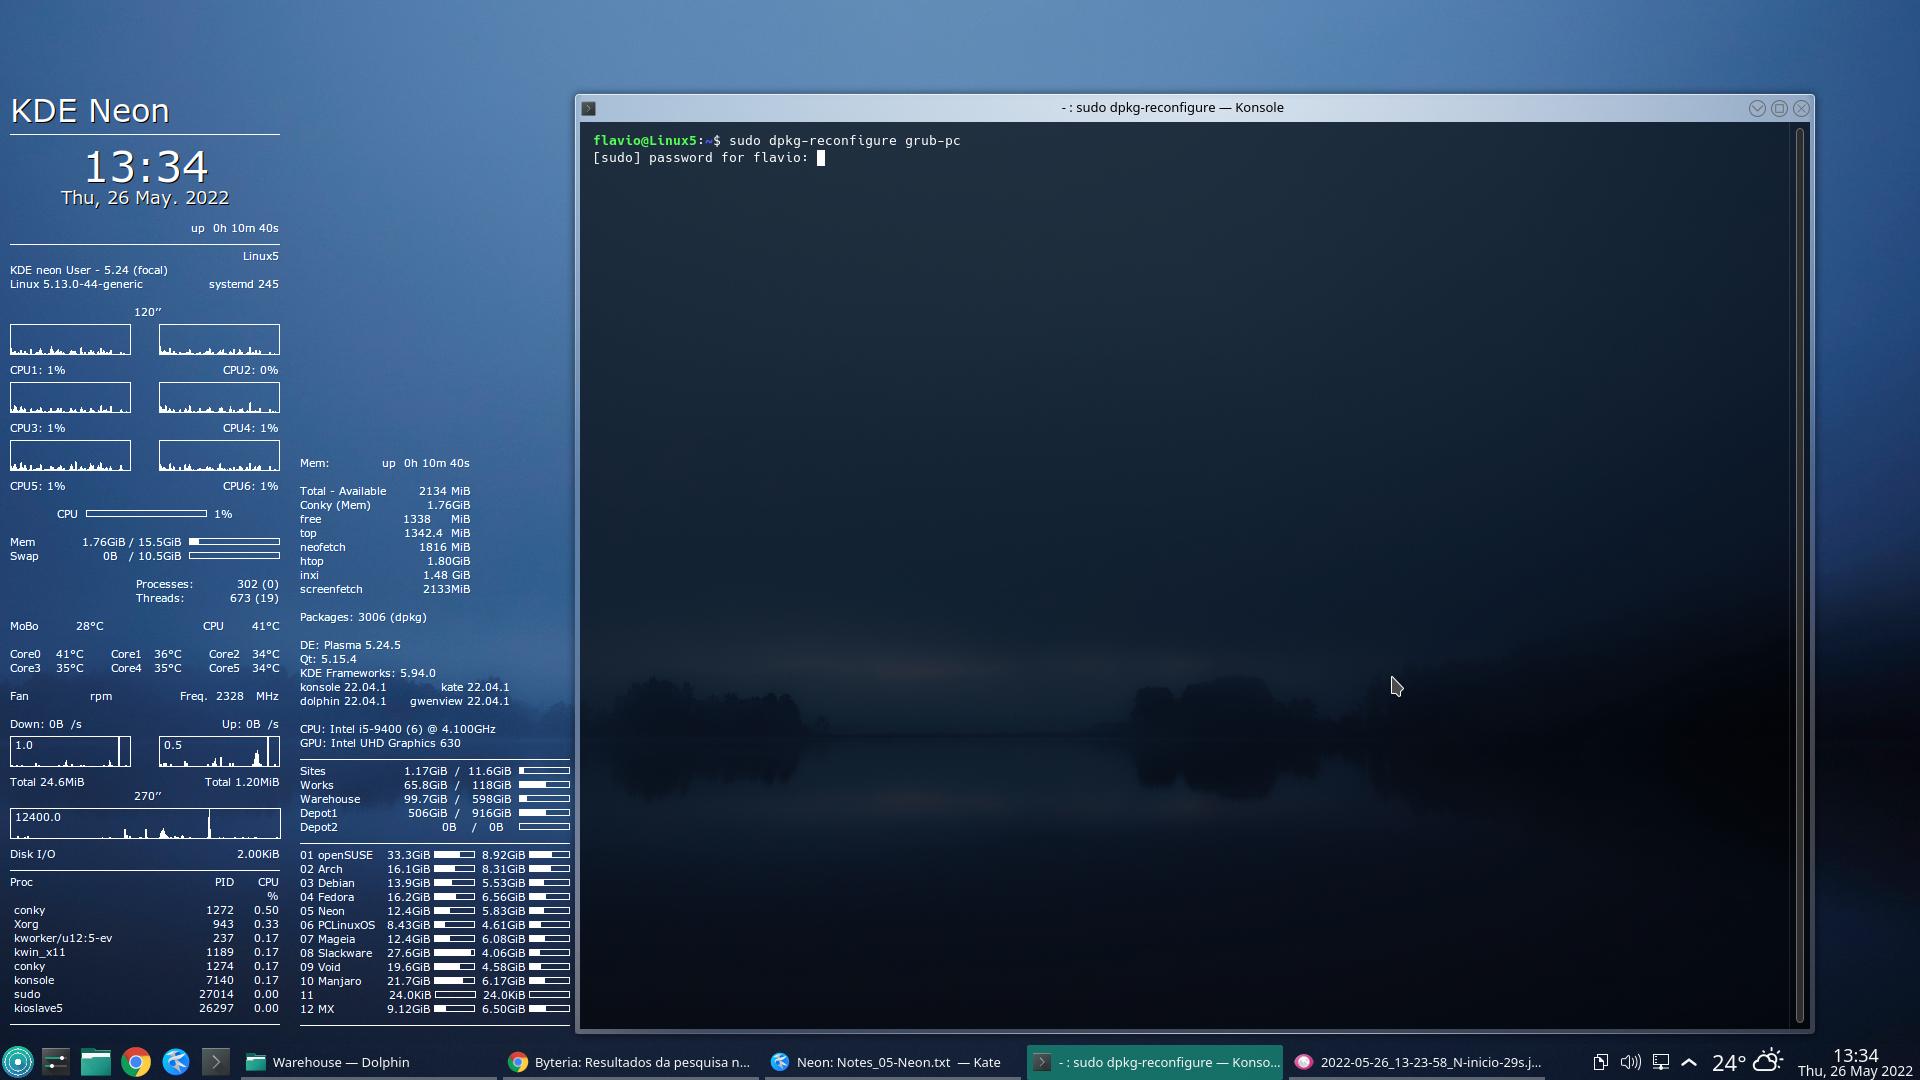Open the KDE application launcher
Screen dimensions: 1920x1080
click(x=18, y=1062)
